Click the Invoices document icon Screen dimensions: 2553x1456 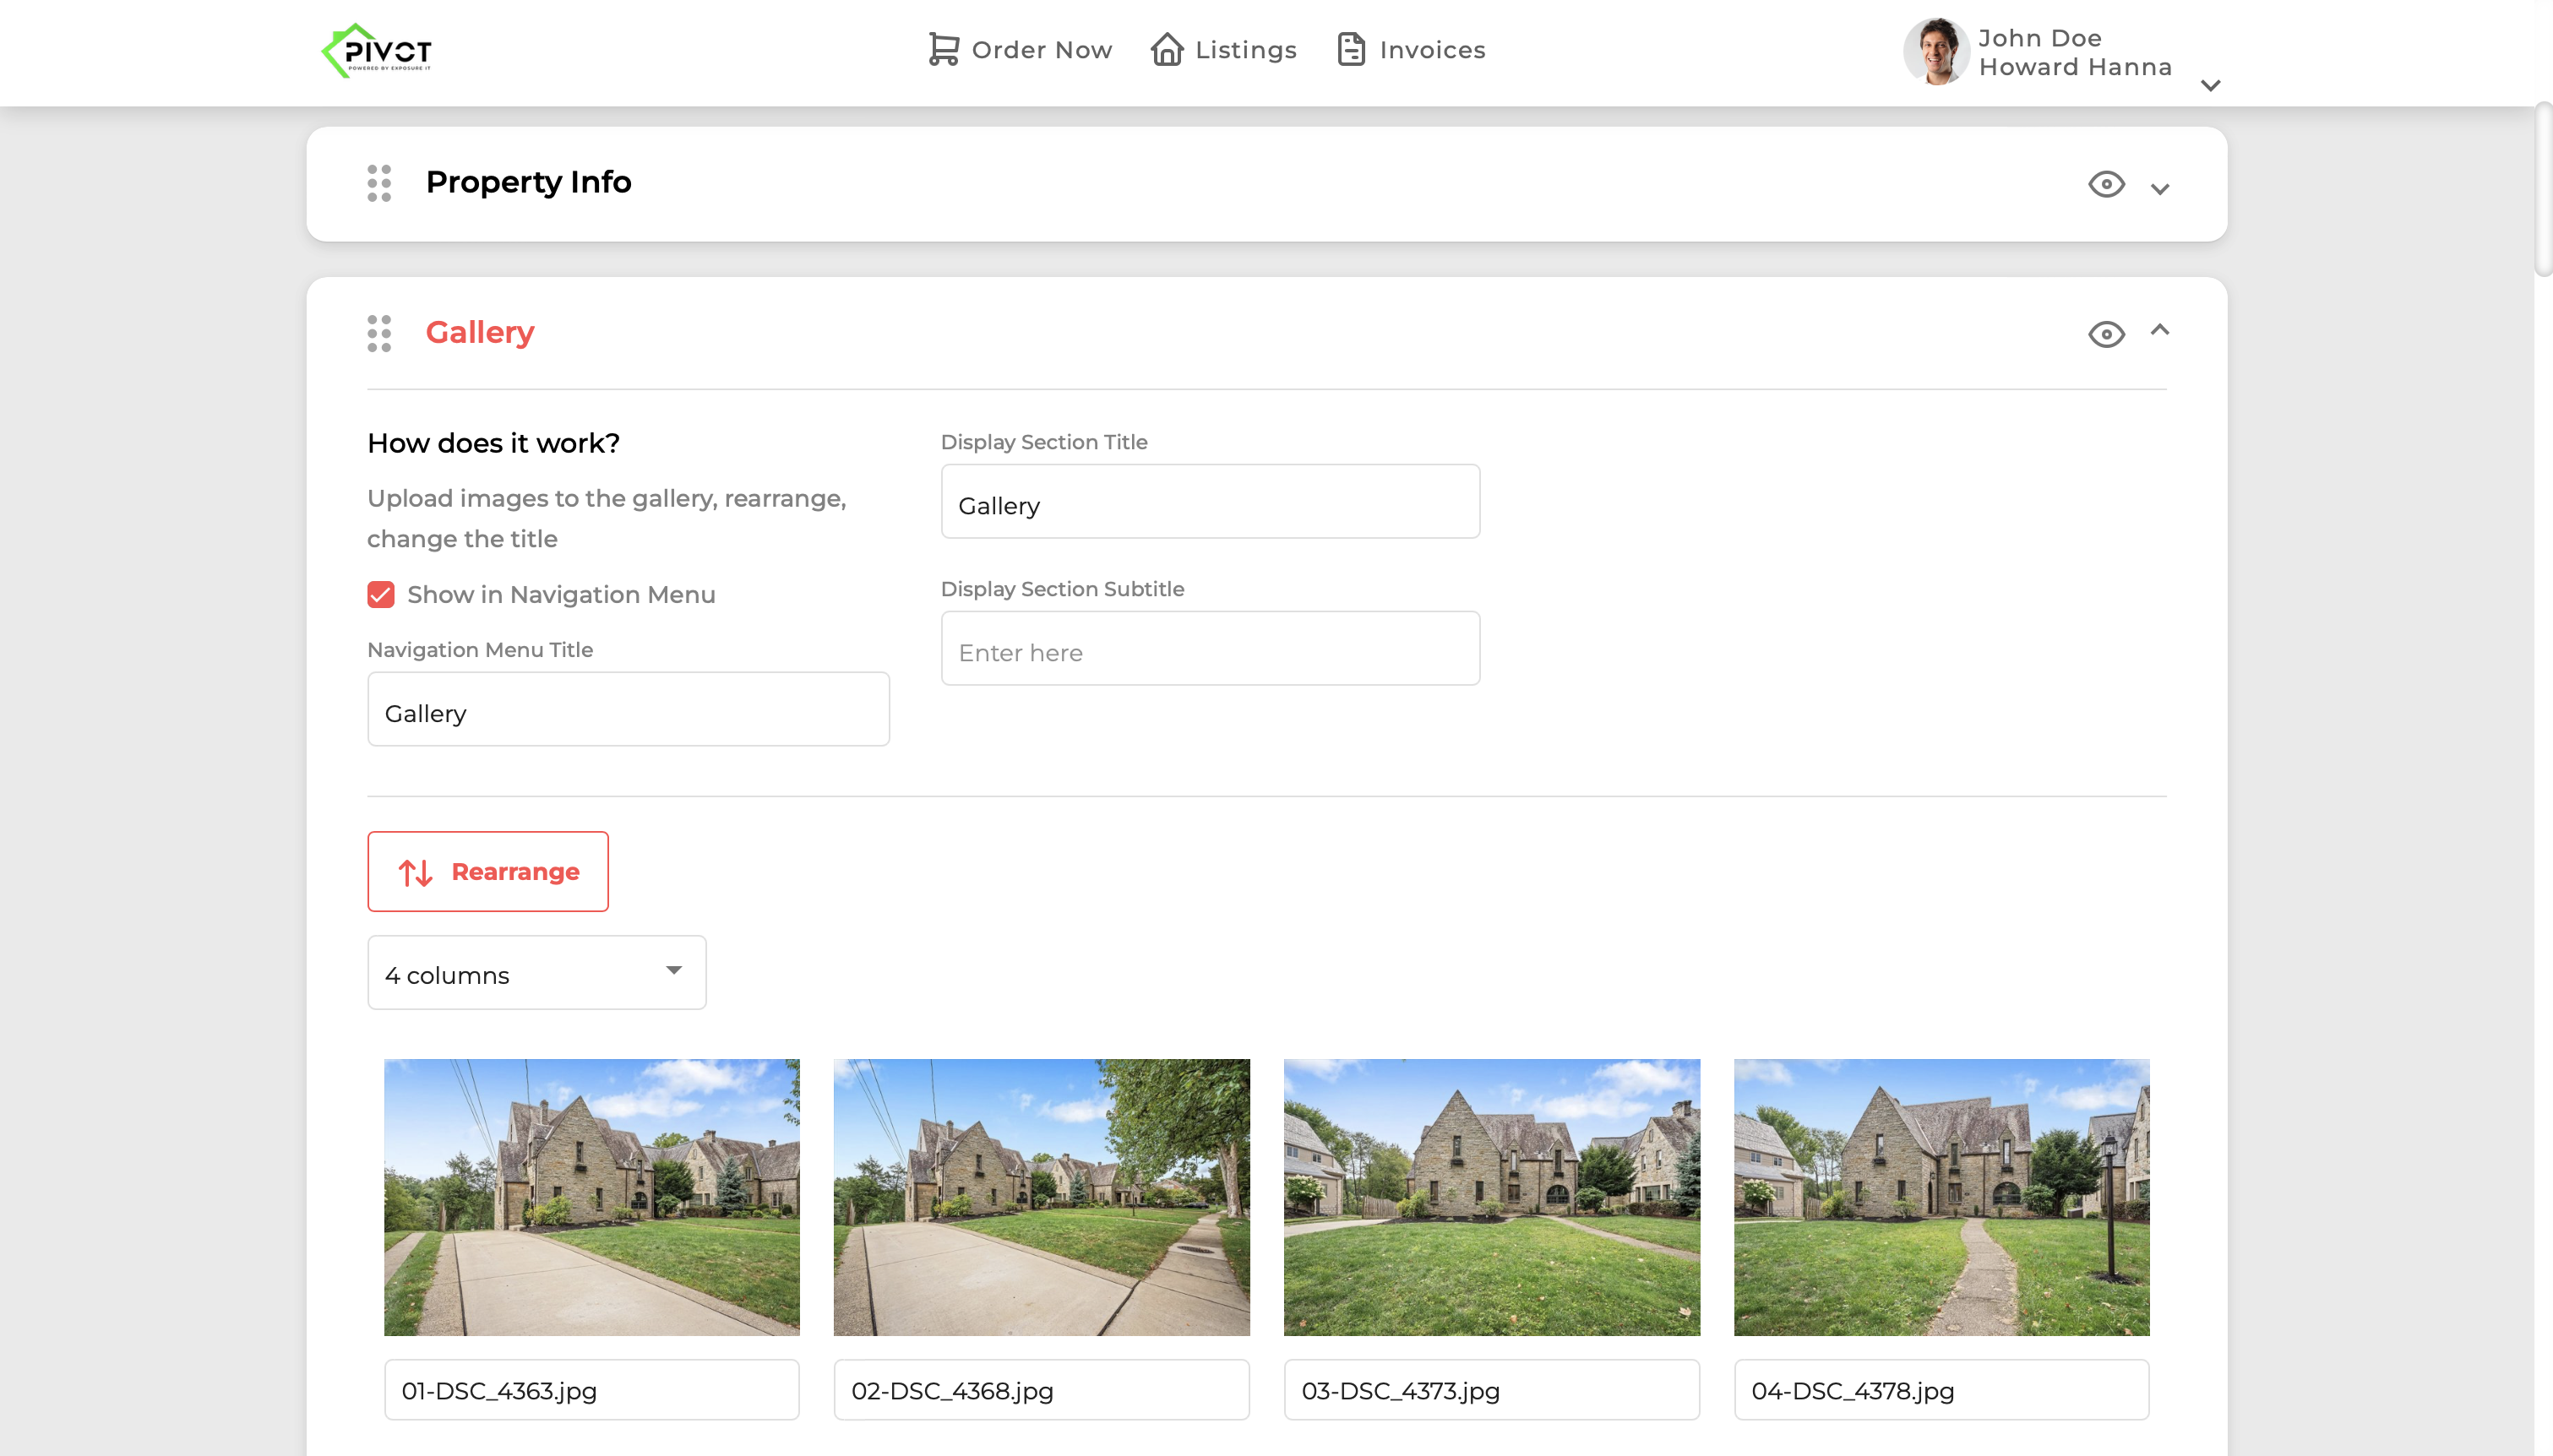click(x=1351, y=49)
